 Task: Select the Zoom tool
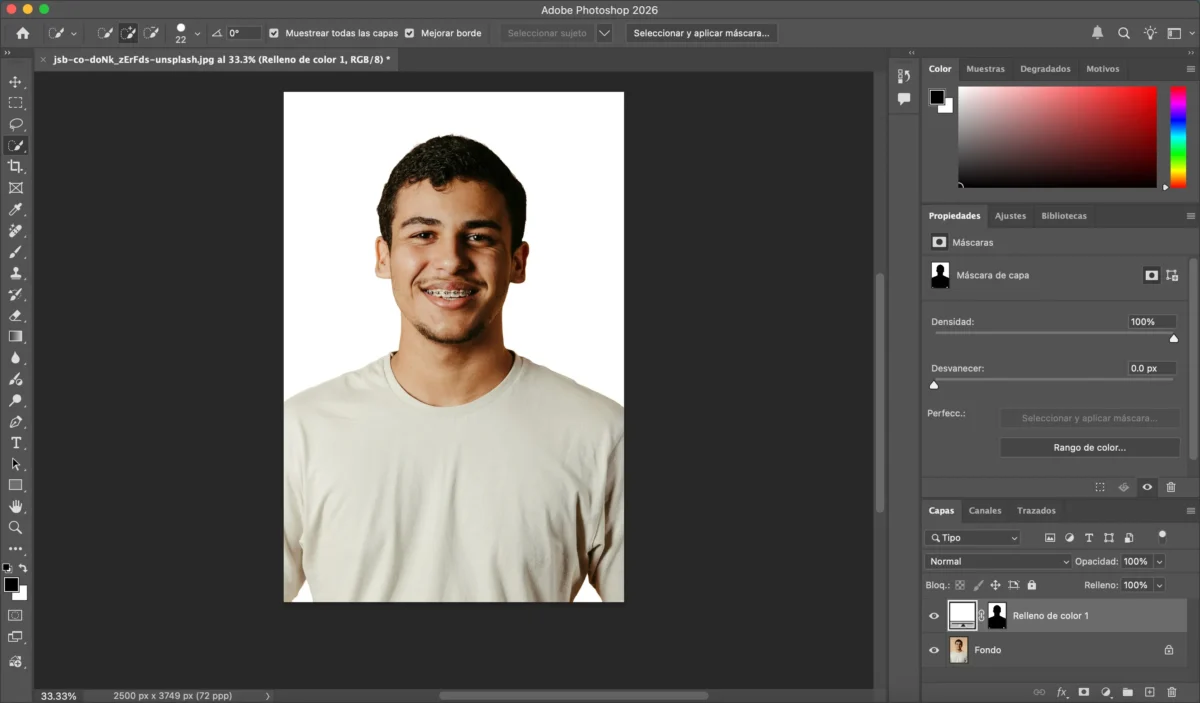point(16,527)
